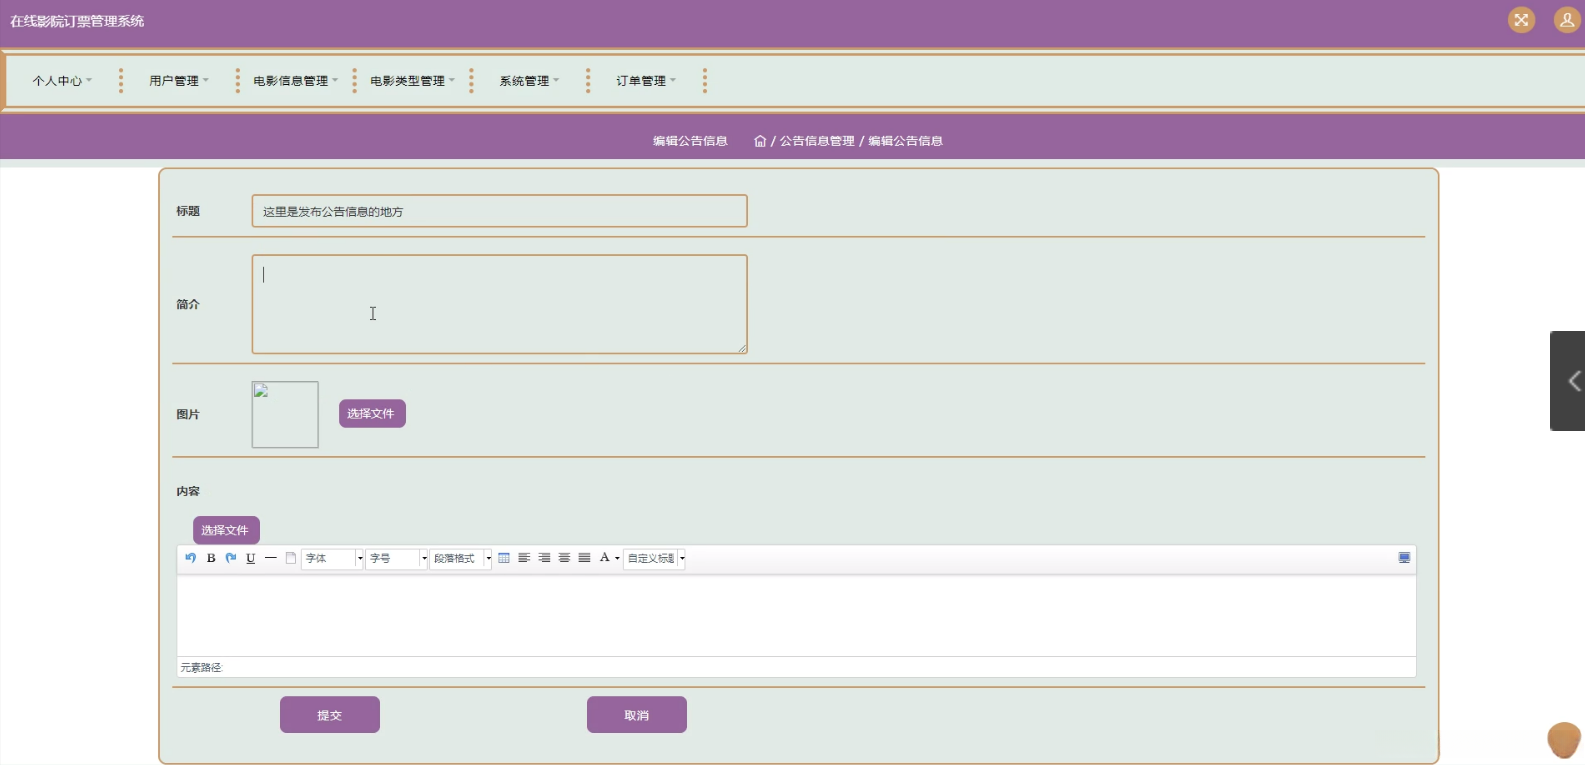The height and width of the screenshot is (765, 1585).
Task: Open the font color picker arrow
Action: 617,558
